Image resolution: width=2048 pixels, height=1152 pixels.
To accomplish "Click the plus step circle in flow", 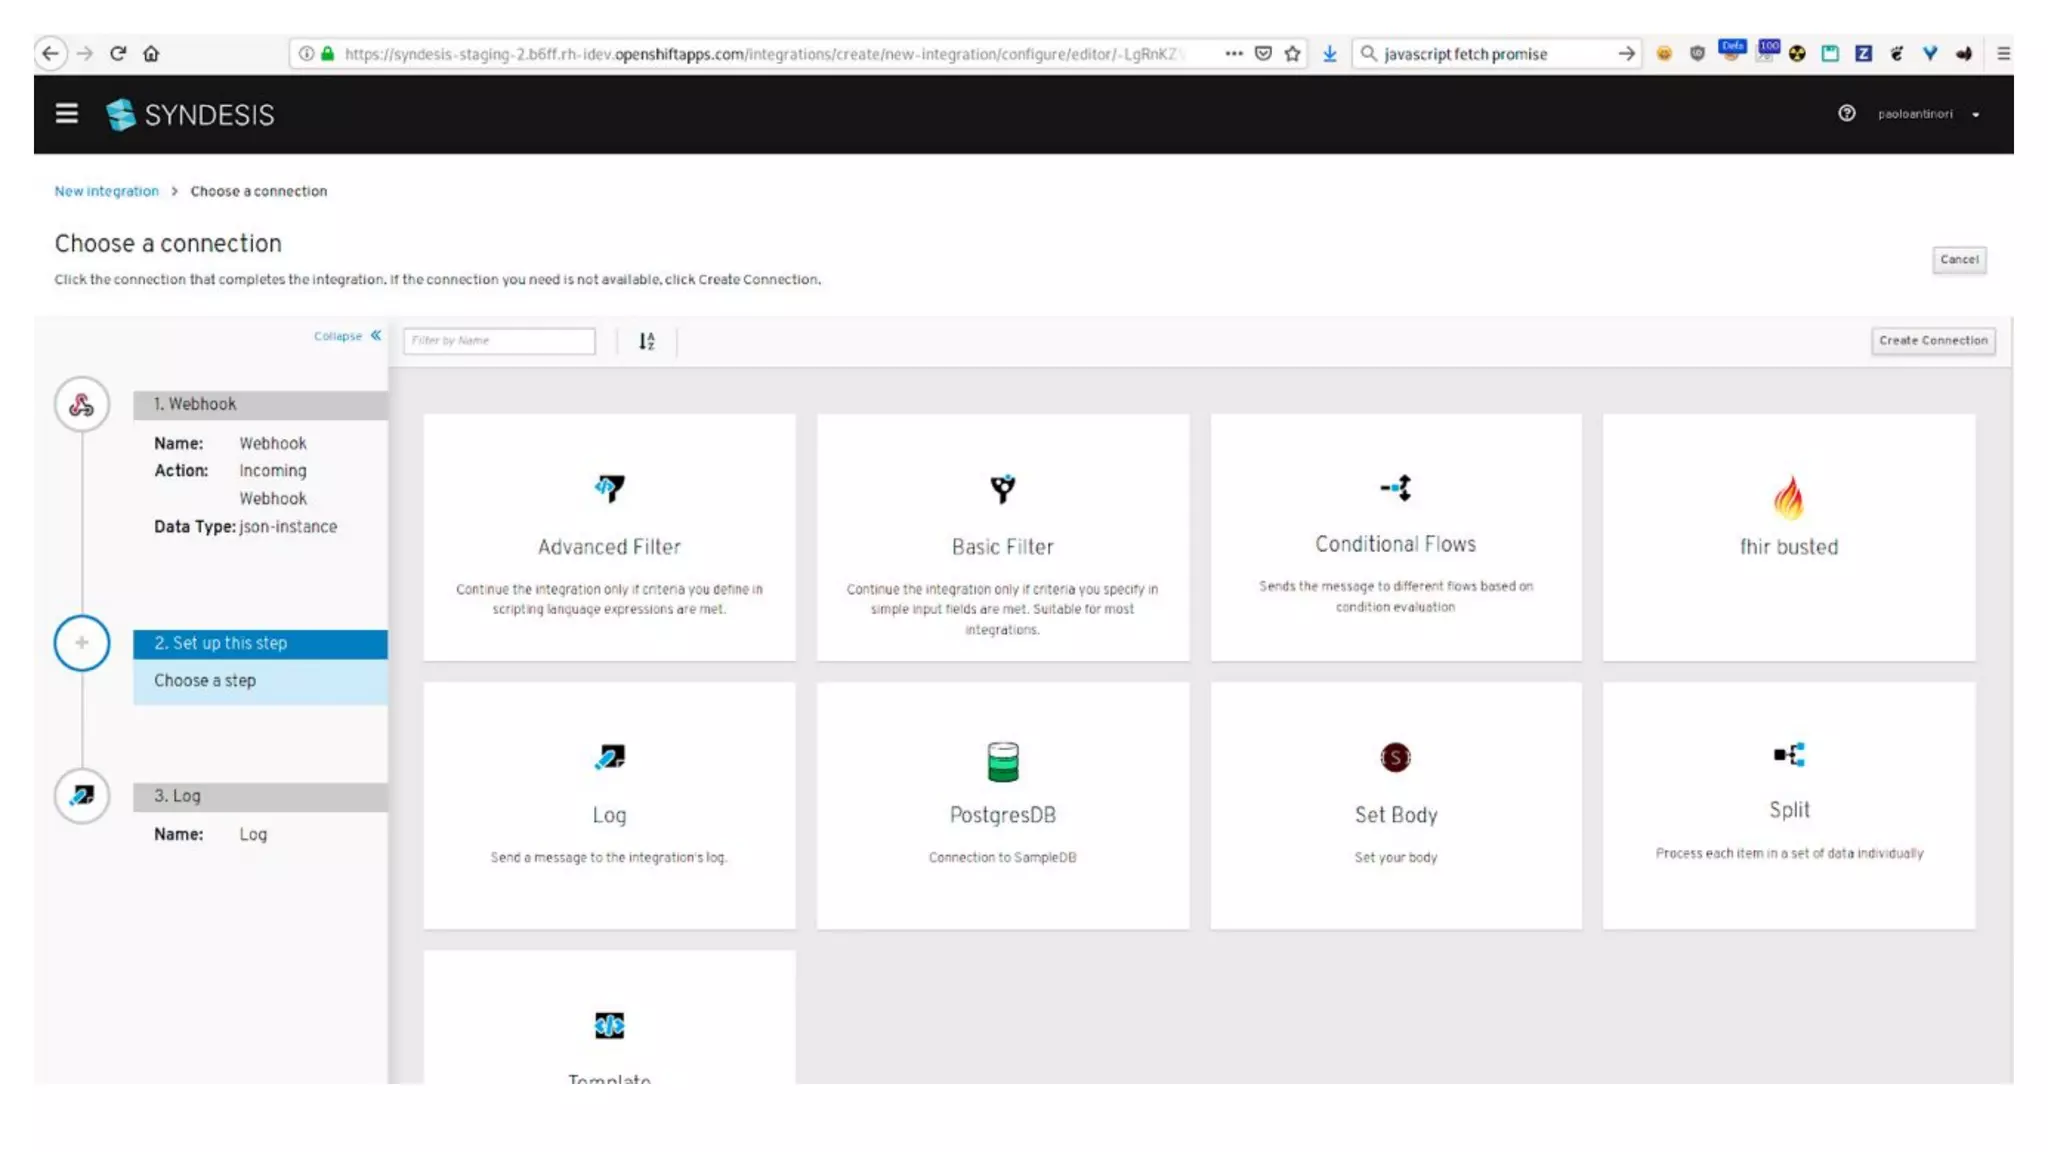I will click(x=82, y=643).
